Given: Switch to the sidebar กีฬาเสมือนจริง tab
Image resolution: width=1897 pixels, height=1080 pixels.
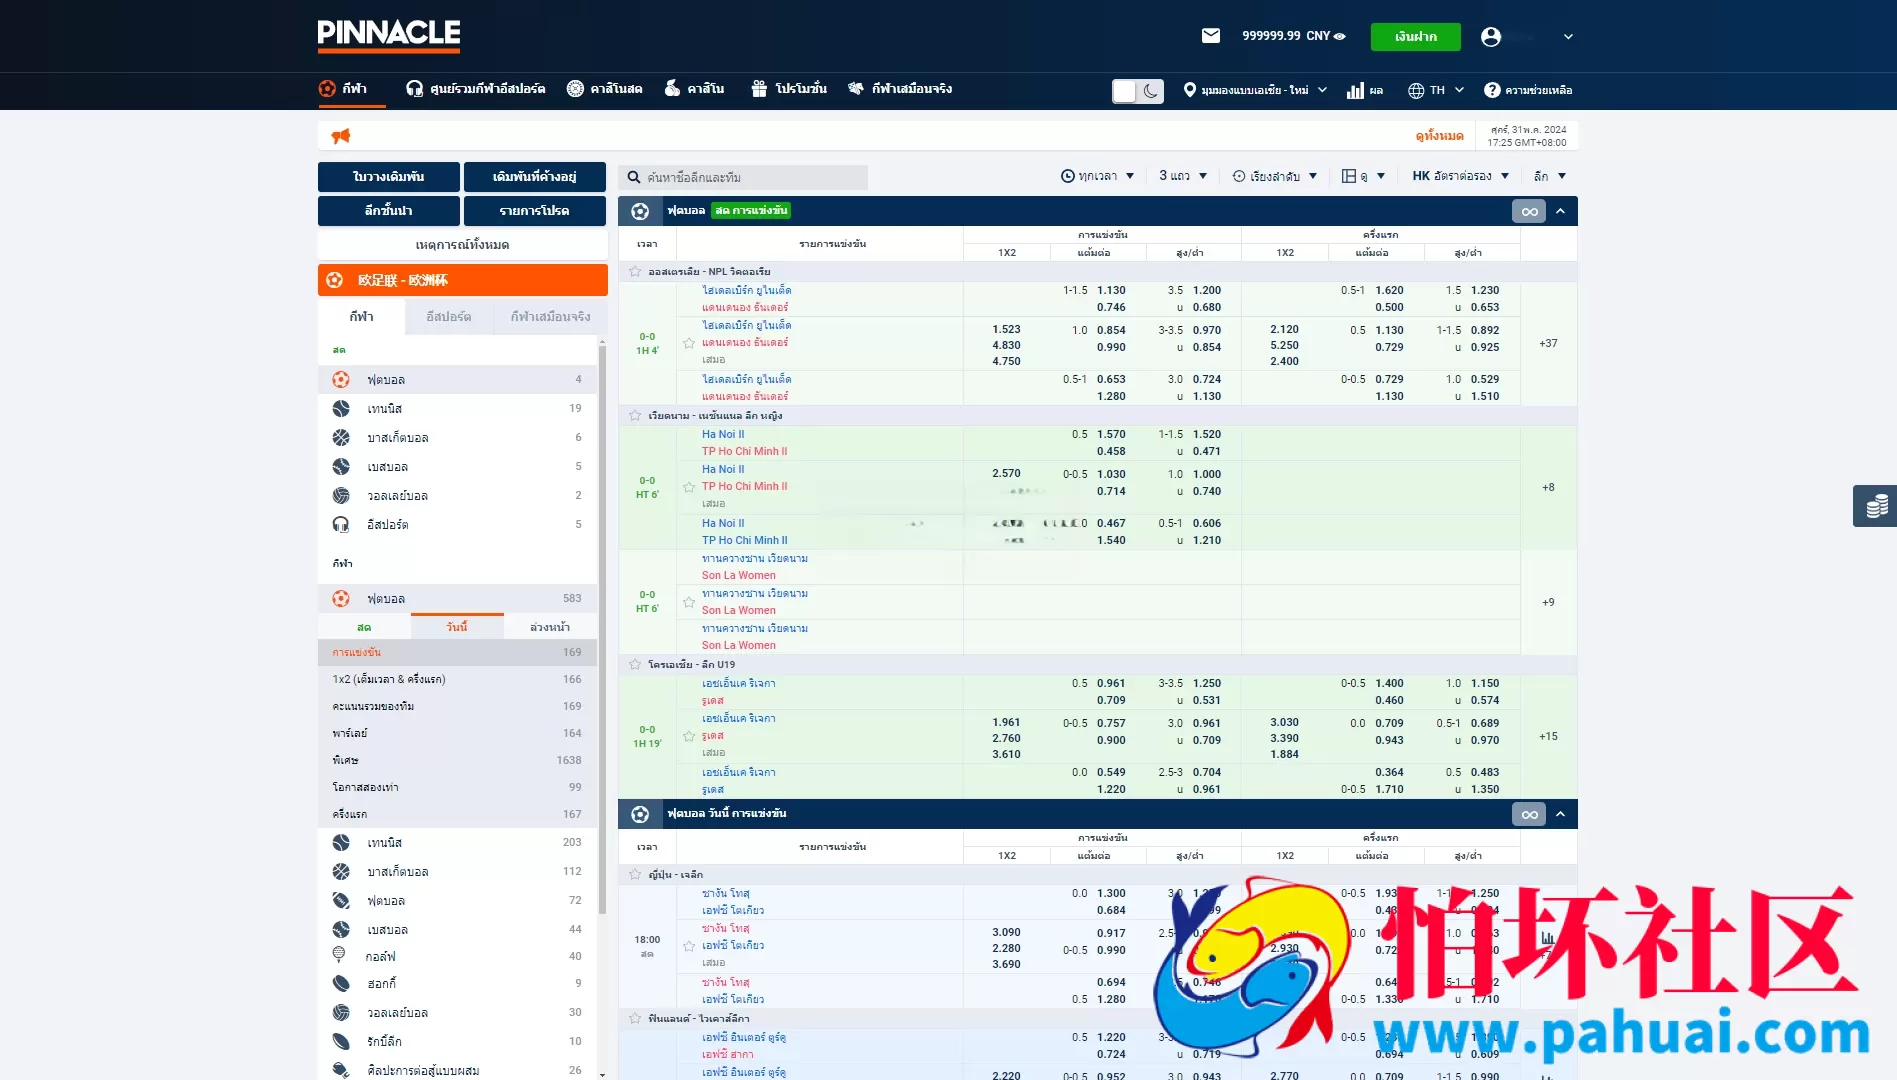Looking at the screenshot, I should [550, 316].
